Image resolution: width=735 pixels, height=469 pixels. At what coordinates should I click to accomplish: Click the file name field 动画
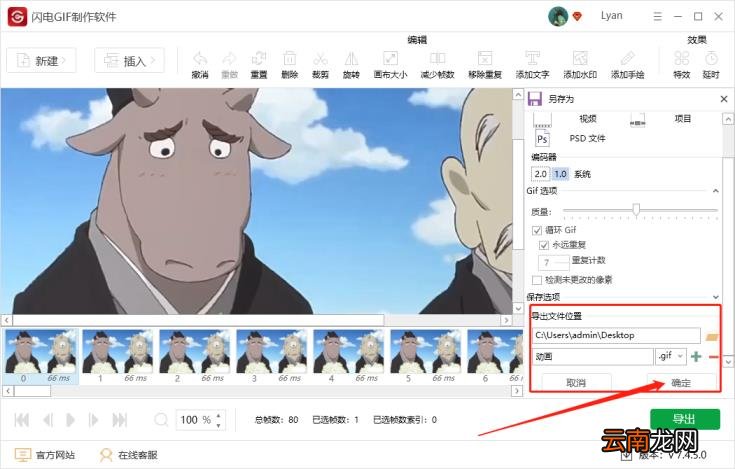tap(592, 357)
